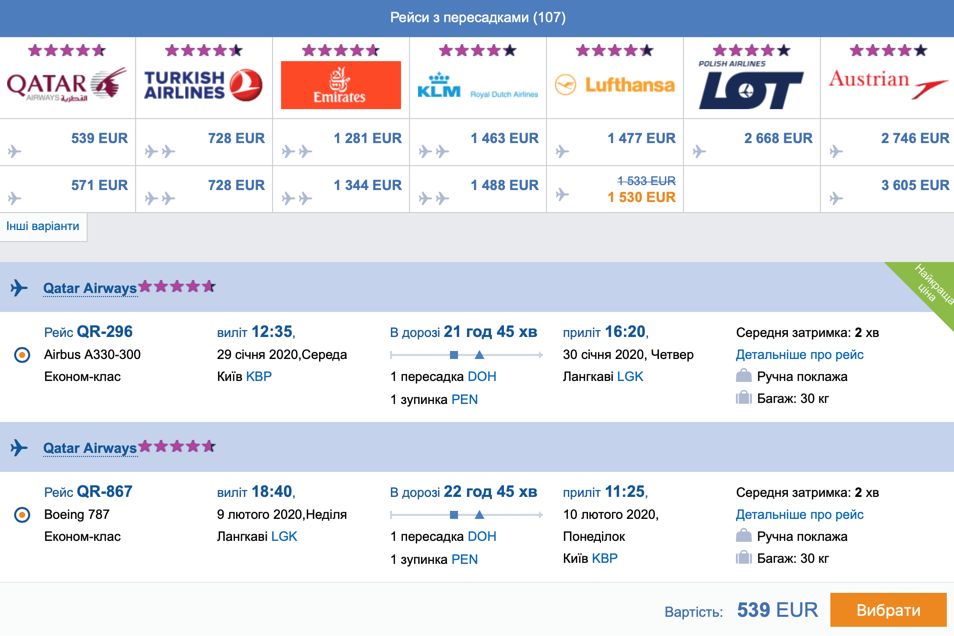Select the QR-867 return flight radio button
This screenshot has width=954, height=636.
tap(22, 515)
